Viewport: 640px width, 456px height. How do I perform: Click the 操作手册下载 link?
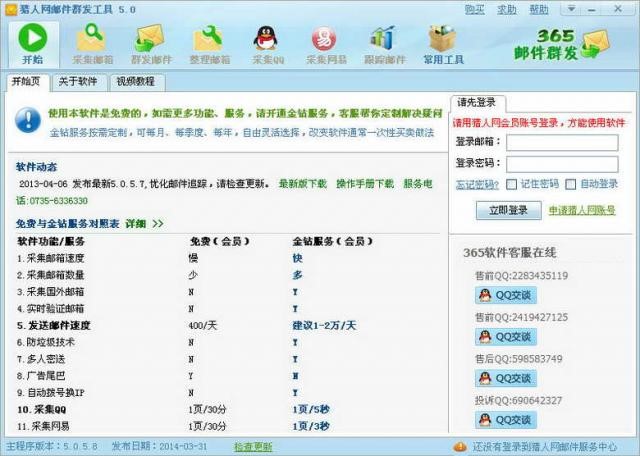click(x=365, y=184)
